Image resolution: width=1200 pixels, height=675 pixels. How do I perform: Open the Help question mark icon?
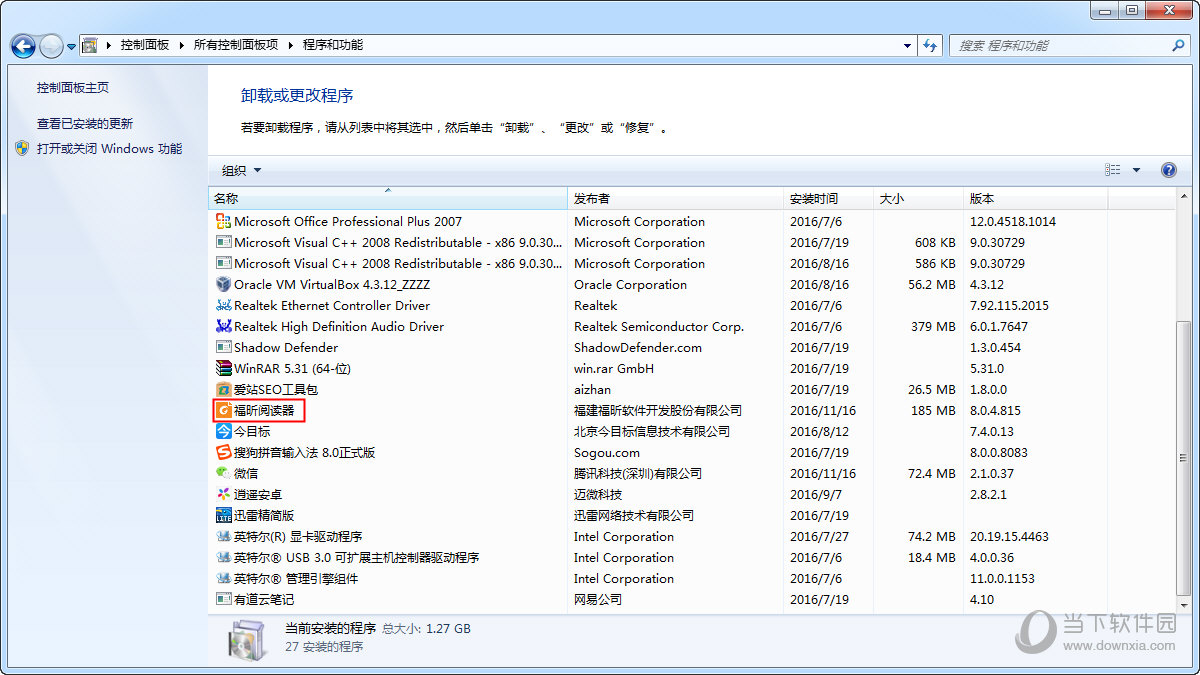point(1168,169)
